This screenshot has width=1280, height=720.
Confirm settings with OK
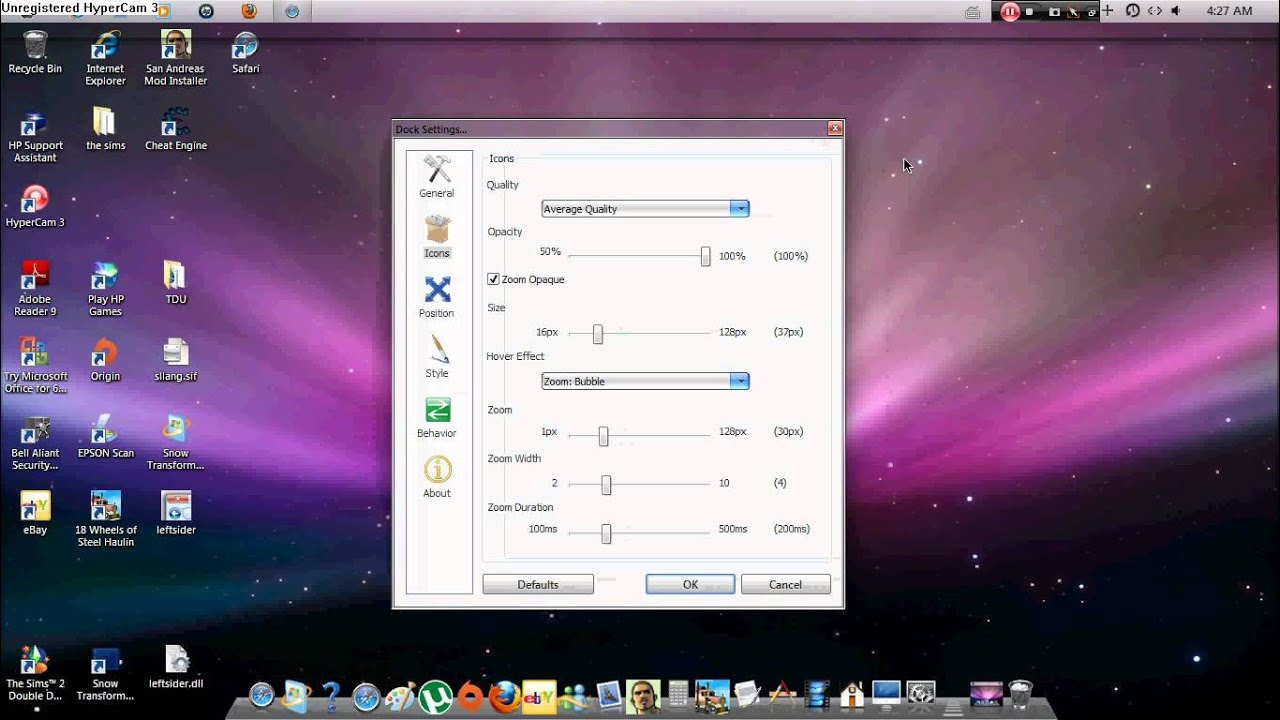point(690,585)
